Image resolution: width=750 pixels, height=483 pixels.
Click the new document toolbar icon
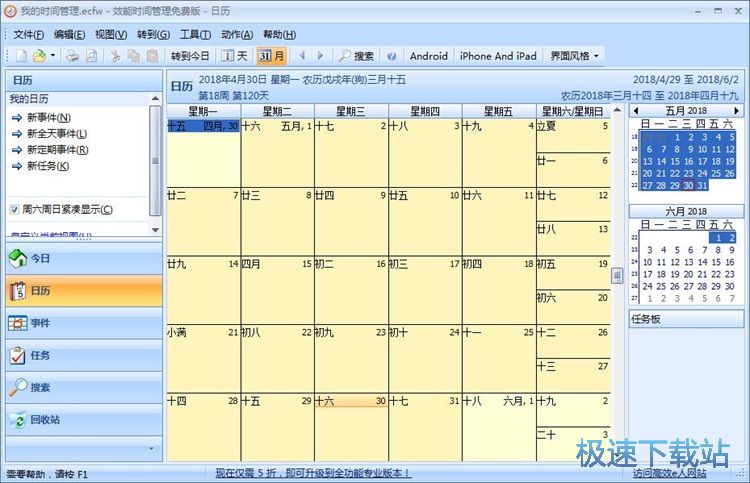click(21, 56)
